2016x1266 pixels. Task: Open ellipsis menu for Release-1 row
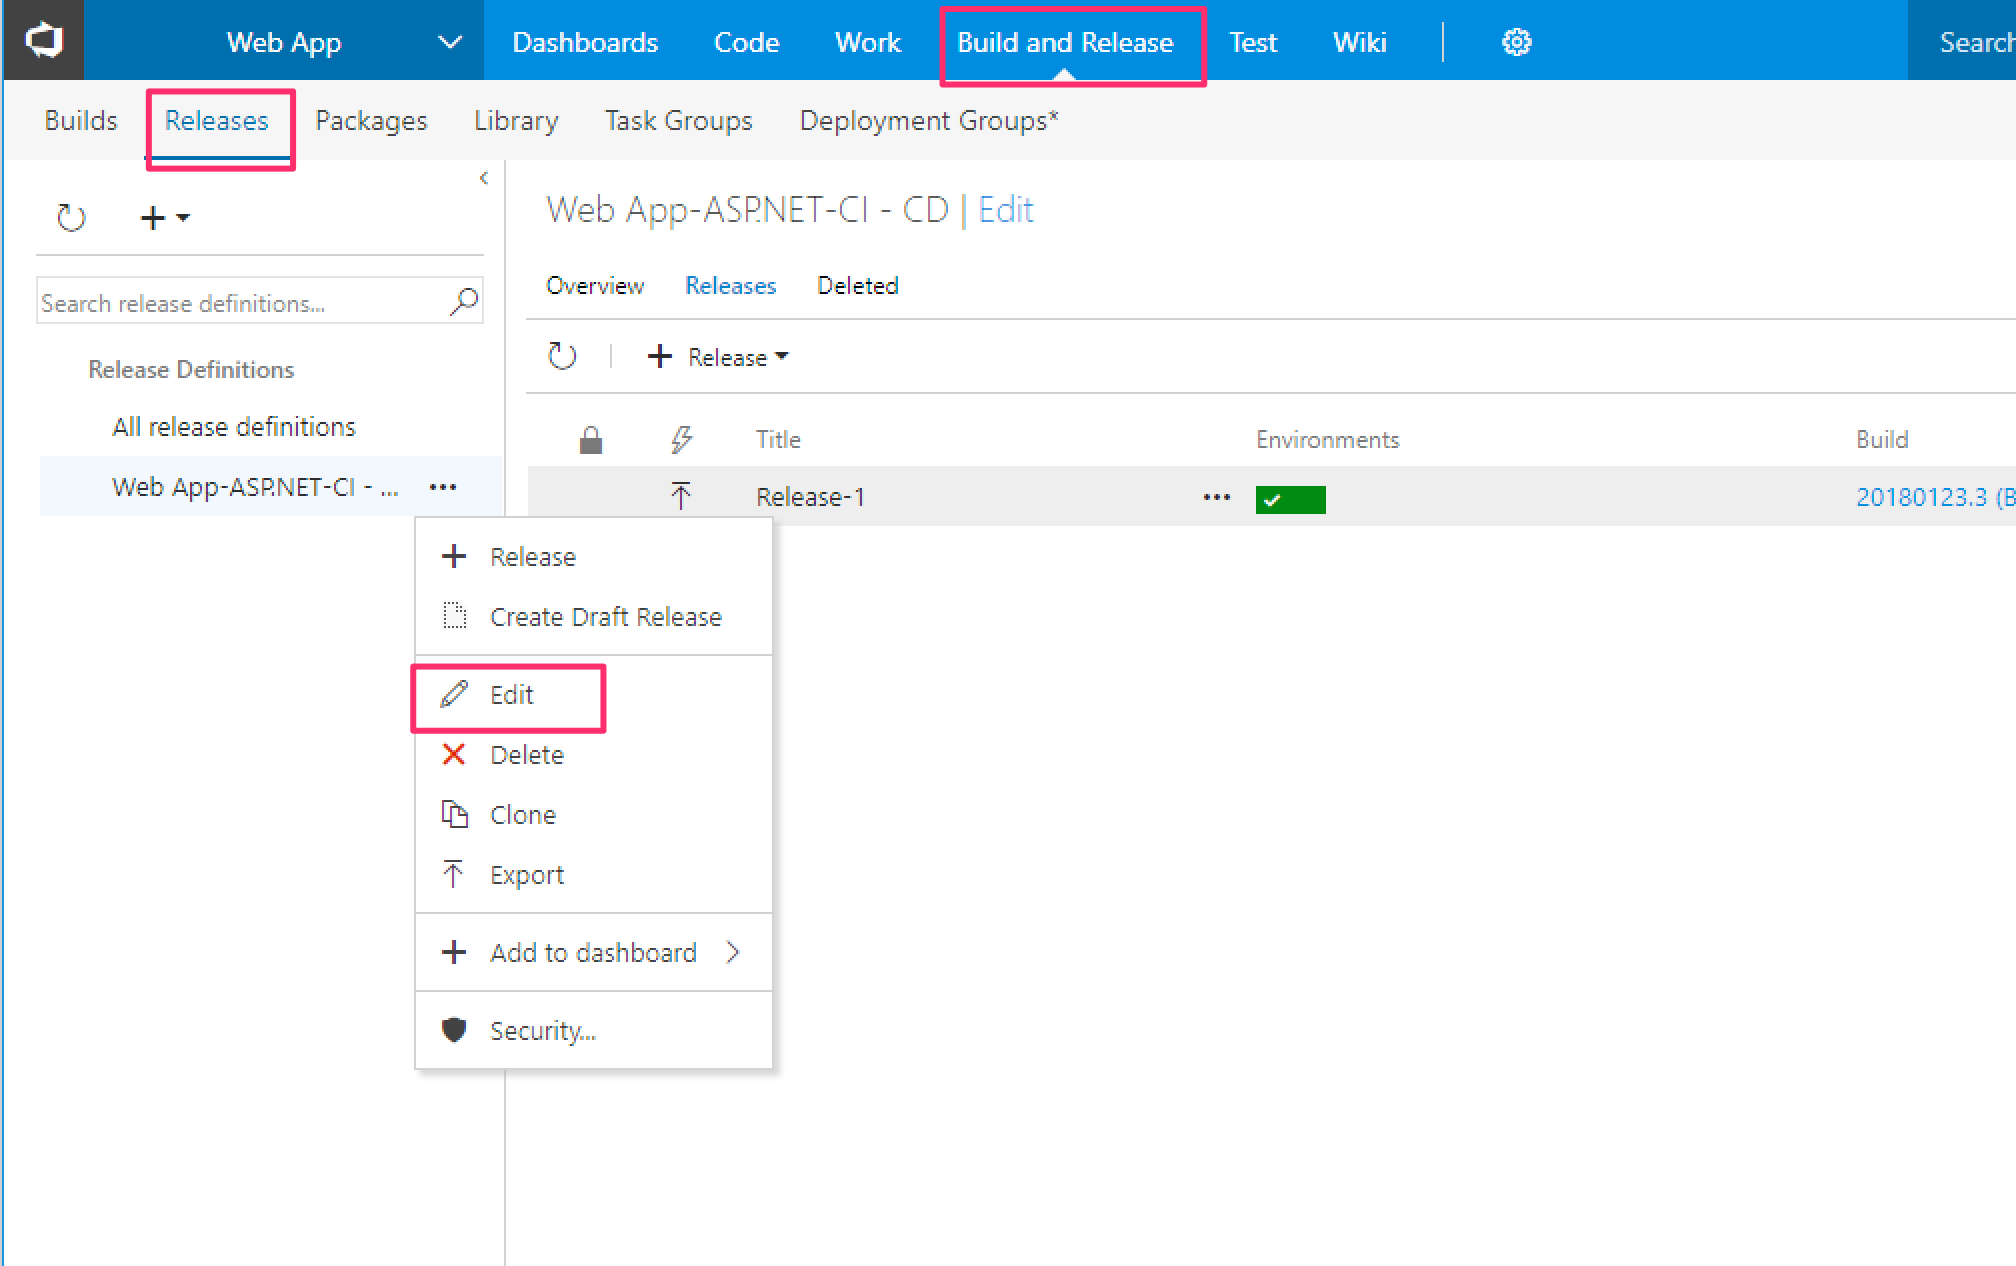tap(1216, 497)
